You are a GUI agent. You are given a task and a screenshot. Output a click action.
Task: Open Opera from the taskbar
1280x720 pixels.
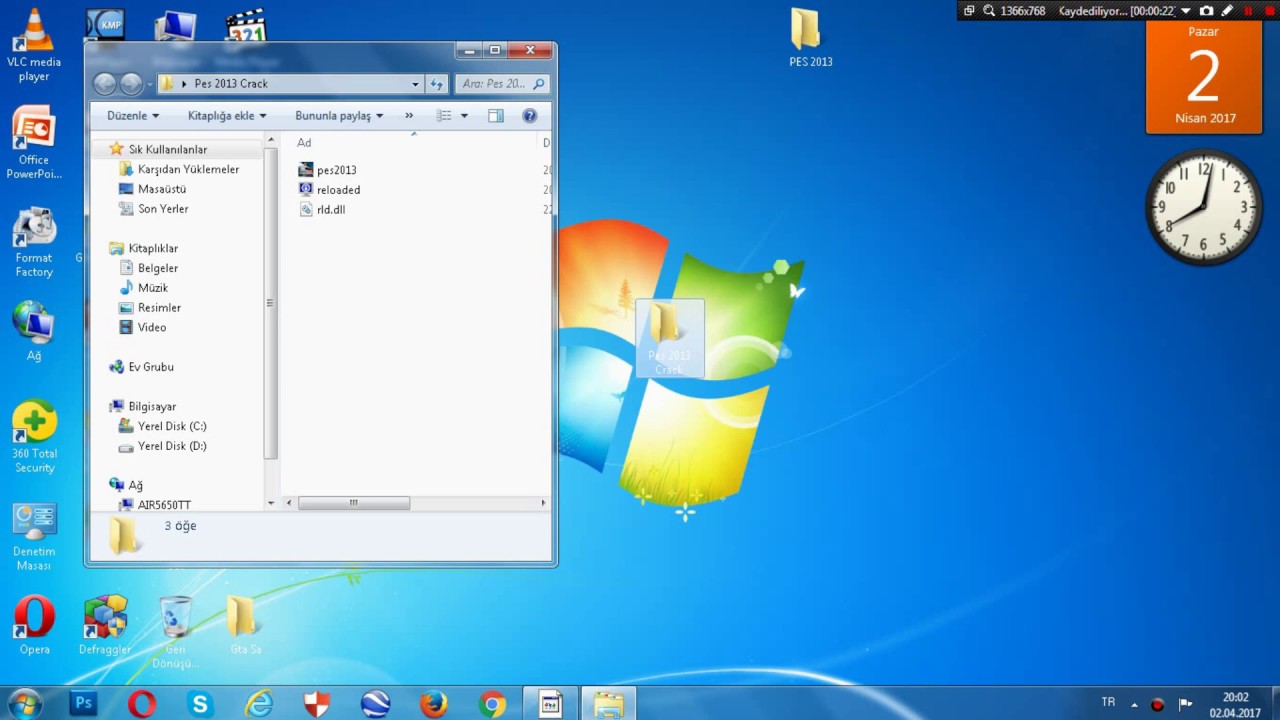142,704
